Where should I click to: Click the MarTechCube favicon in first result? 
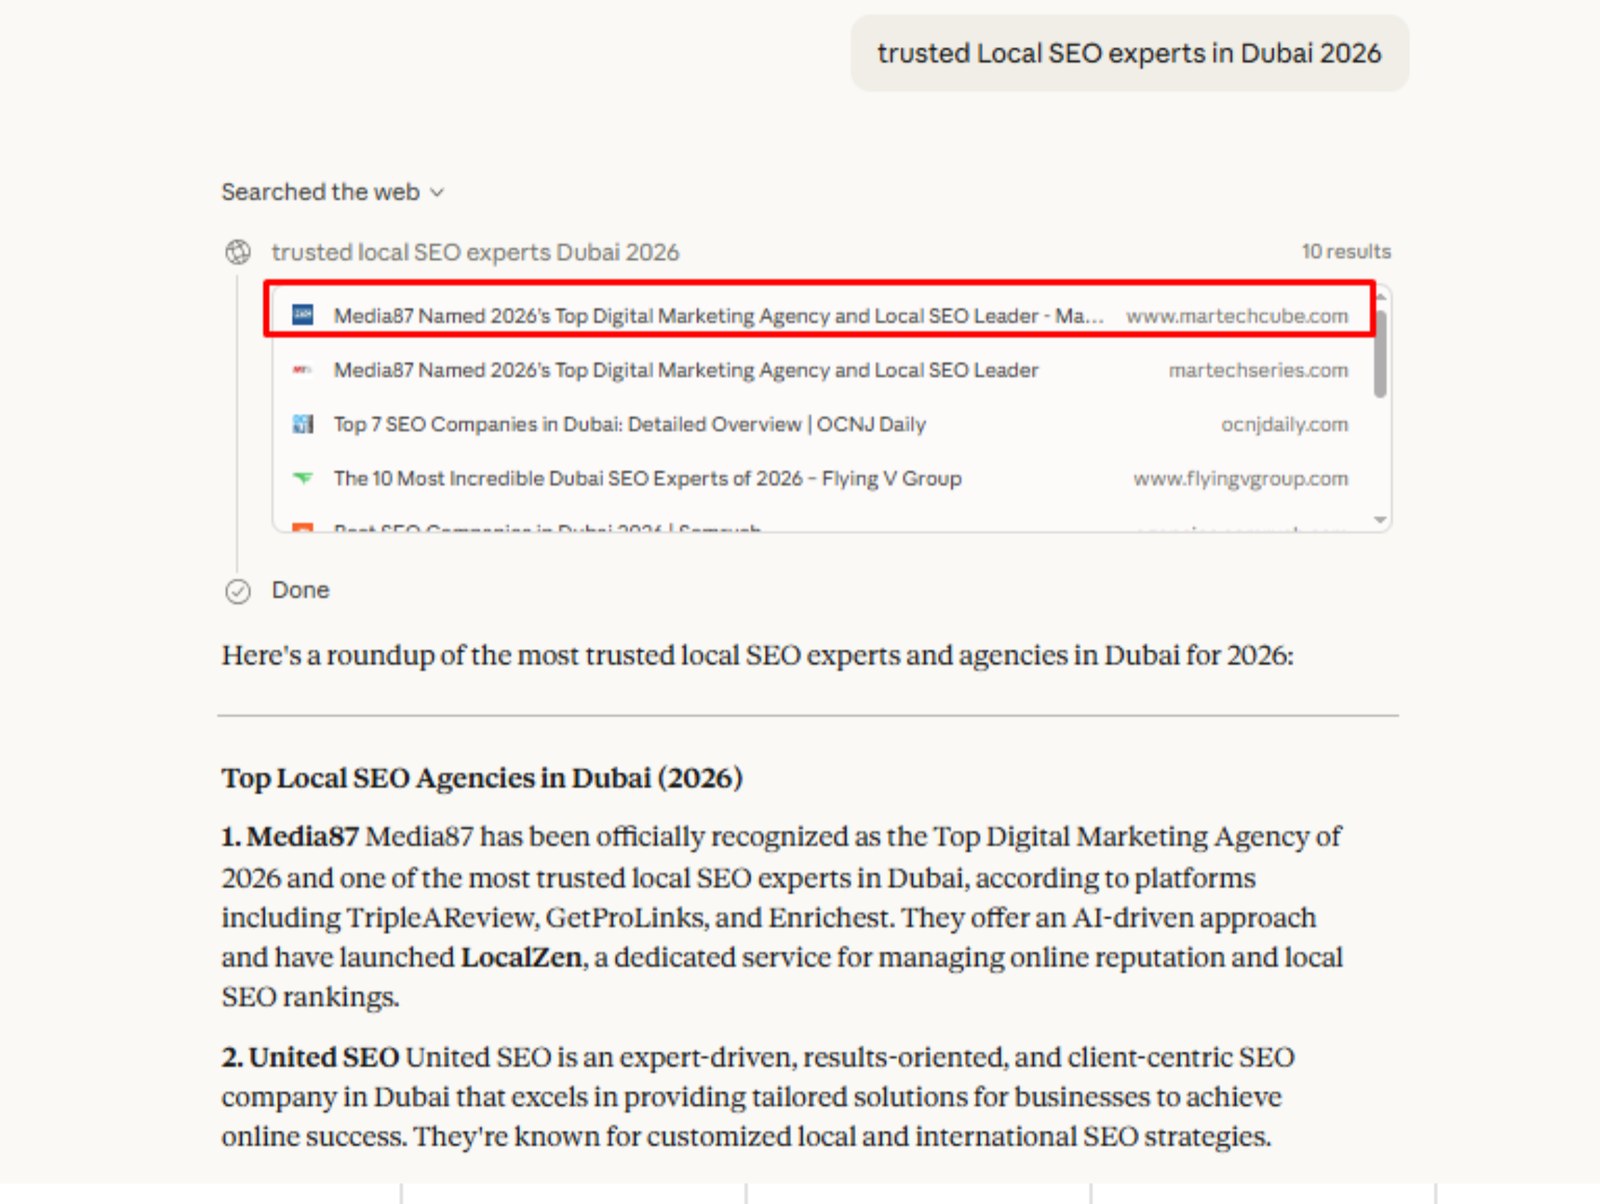[x=302, y=315]
